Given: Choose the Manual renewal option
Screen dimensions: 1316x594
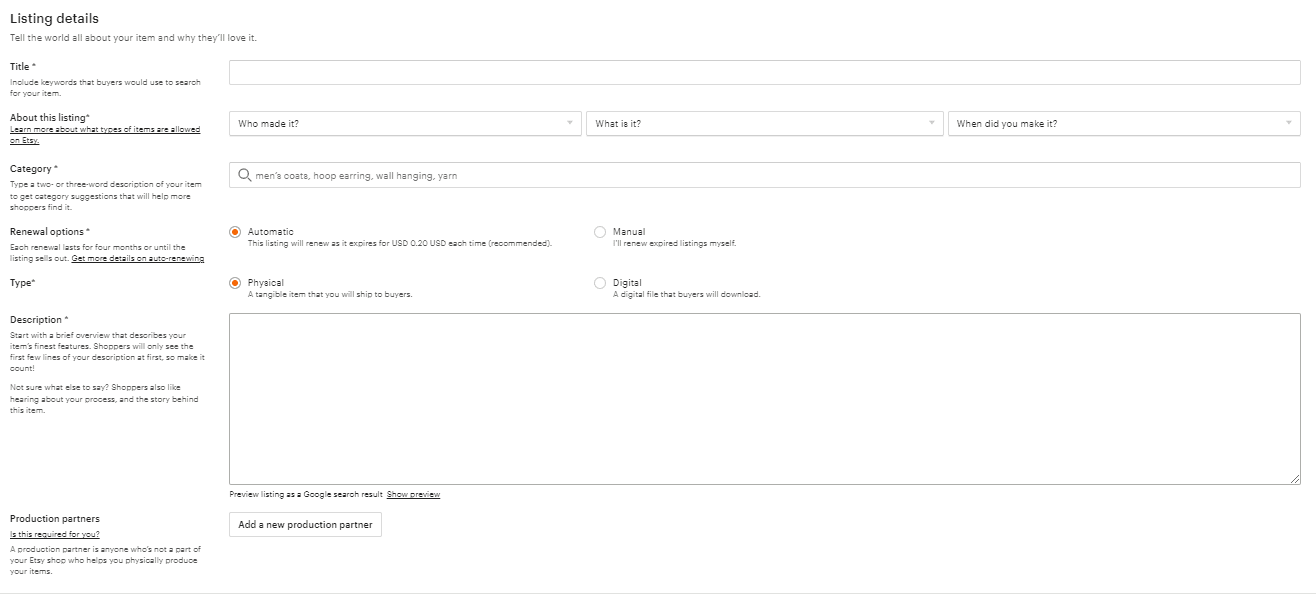Looking at the screenshot, I should pyautogui.click(x=600, y=232).
